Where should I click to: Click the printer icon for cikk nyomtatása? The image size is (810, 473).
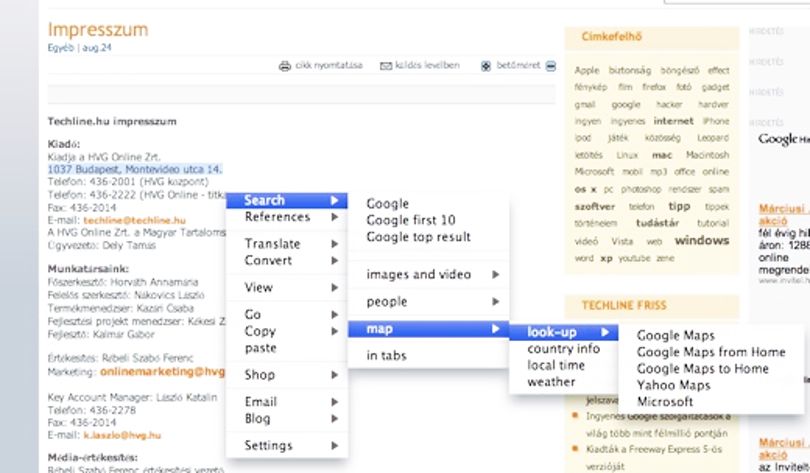pos(285,66)
